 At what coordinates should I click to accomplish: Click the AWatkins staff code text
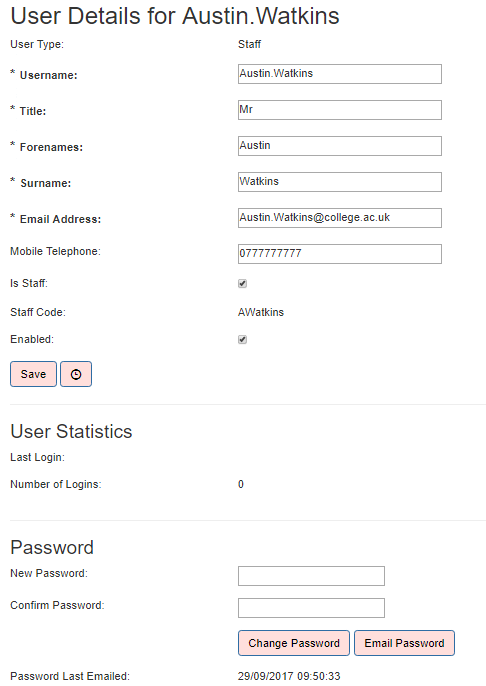pyautogui.click(x=261, y=312)
